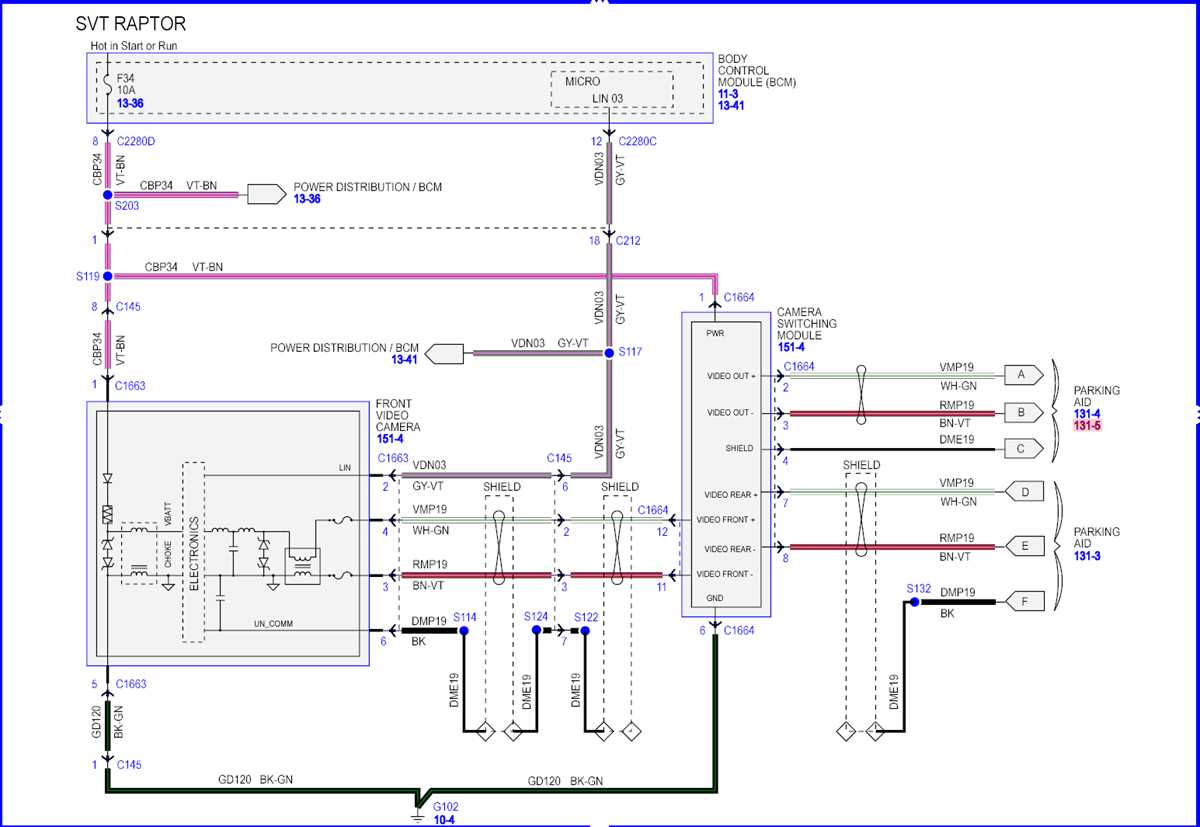Click the VIDEO REAR - pin label
The width and height of the screenshot is (1200, 827).
pos(731,549)
